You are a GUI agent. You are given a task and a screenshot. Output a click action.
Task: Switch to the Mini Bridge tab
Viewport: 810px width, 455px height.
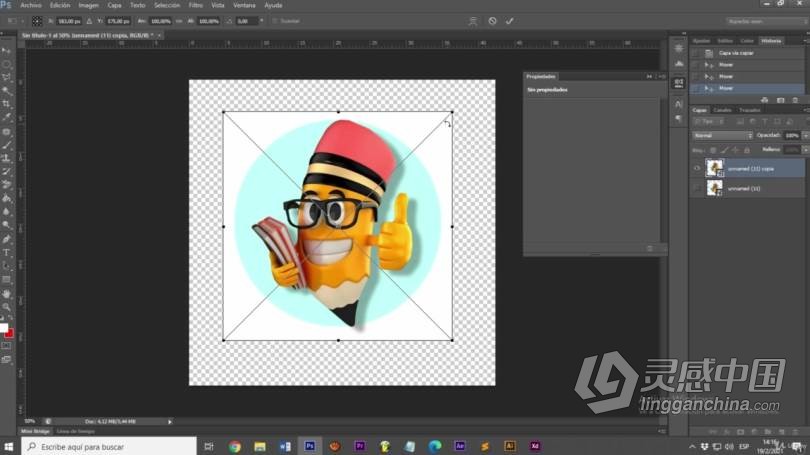click(x=35, y=431)
